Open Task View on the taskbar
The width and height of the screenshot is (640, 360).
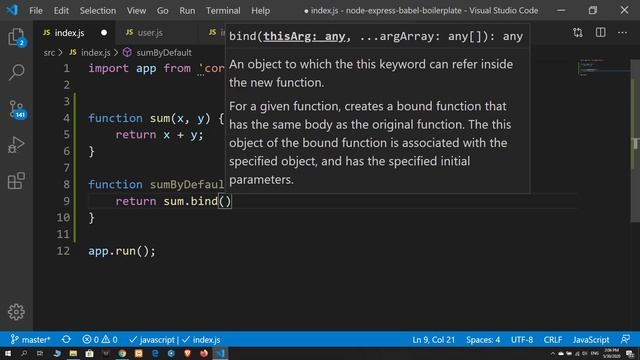40,353
